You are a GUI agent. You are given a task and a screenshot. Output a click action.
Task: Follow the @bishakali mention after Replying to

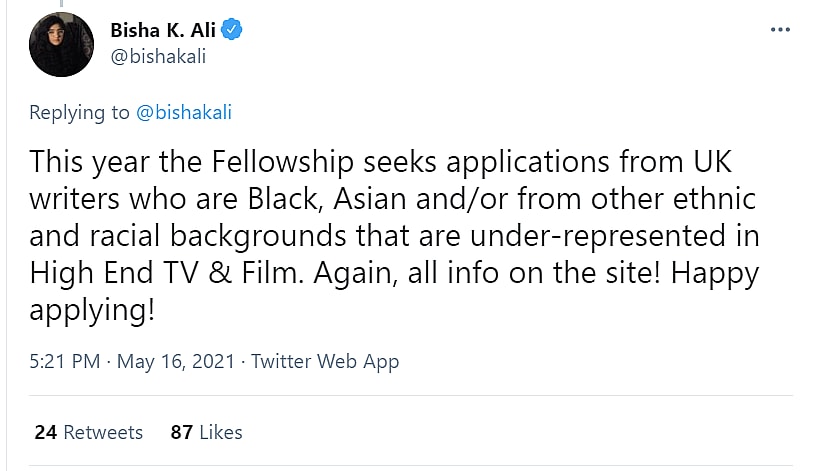pos(184,113)
